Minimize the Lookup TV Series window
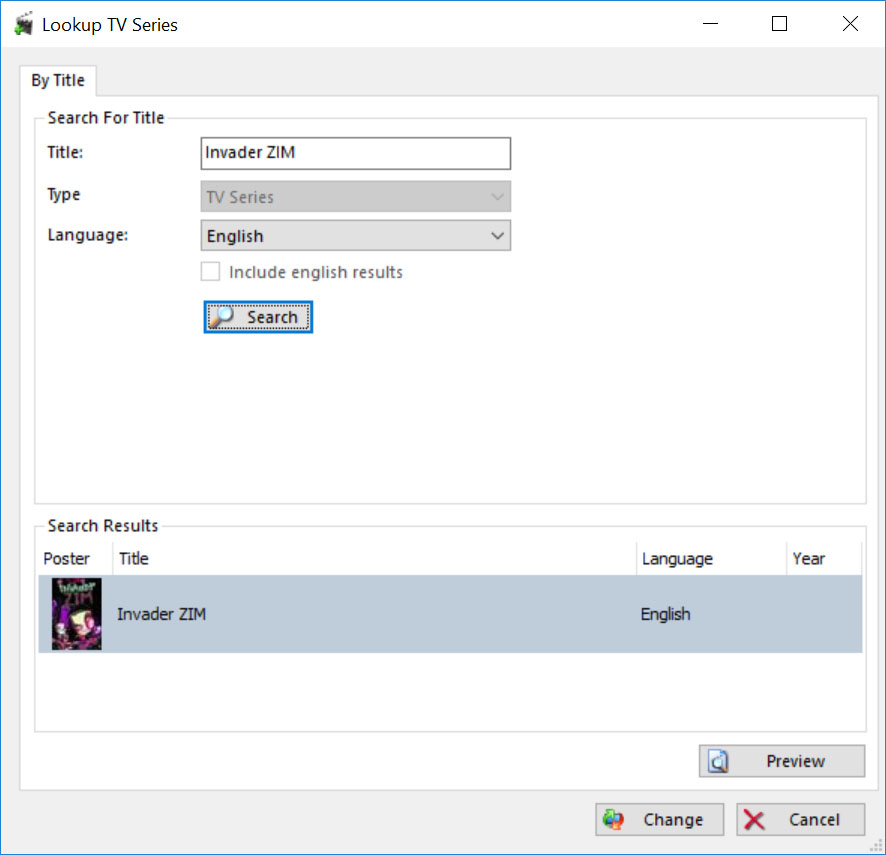Viewport: 886px width, 855px height. coord(710,24)
